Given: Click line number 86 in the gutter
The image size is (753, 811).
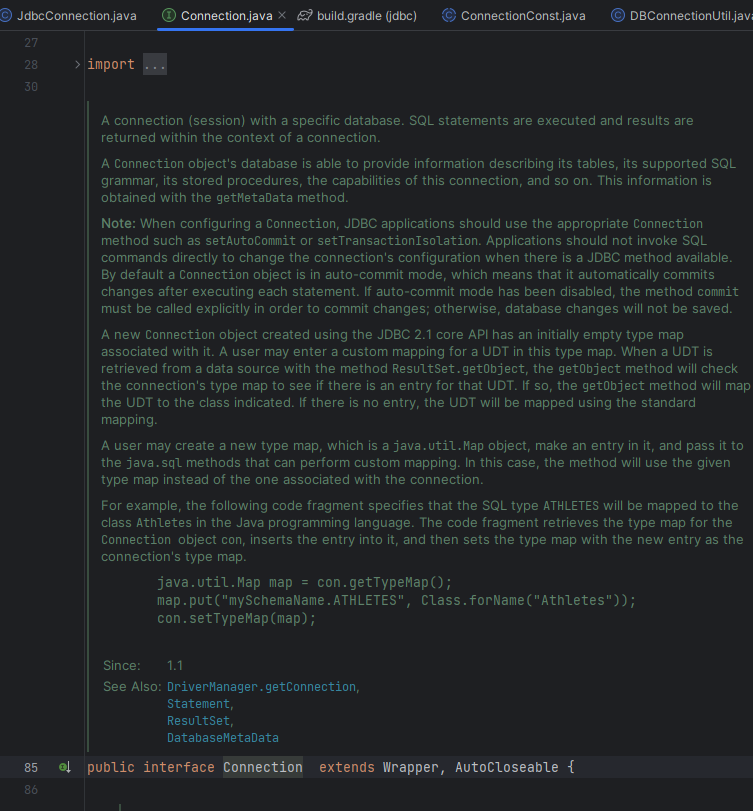Looking at the screenshot, I should [x=31, y=790].
